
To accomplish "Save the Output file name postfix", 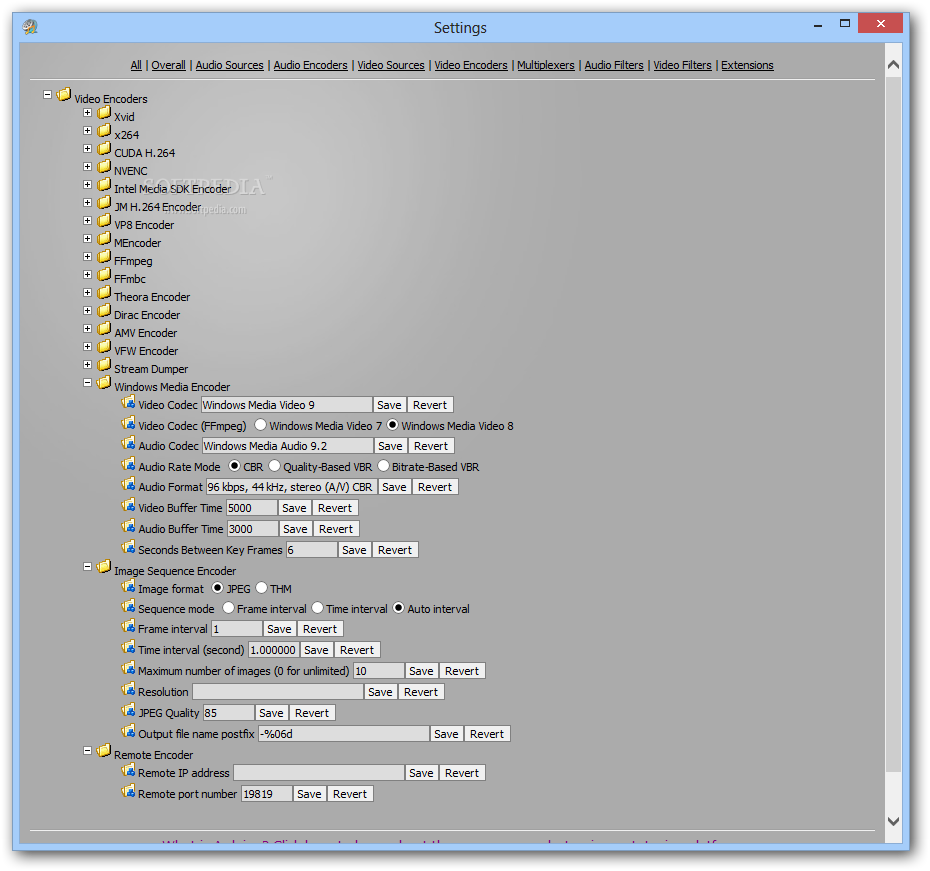I will pos(446,734).
